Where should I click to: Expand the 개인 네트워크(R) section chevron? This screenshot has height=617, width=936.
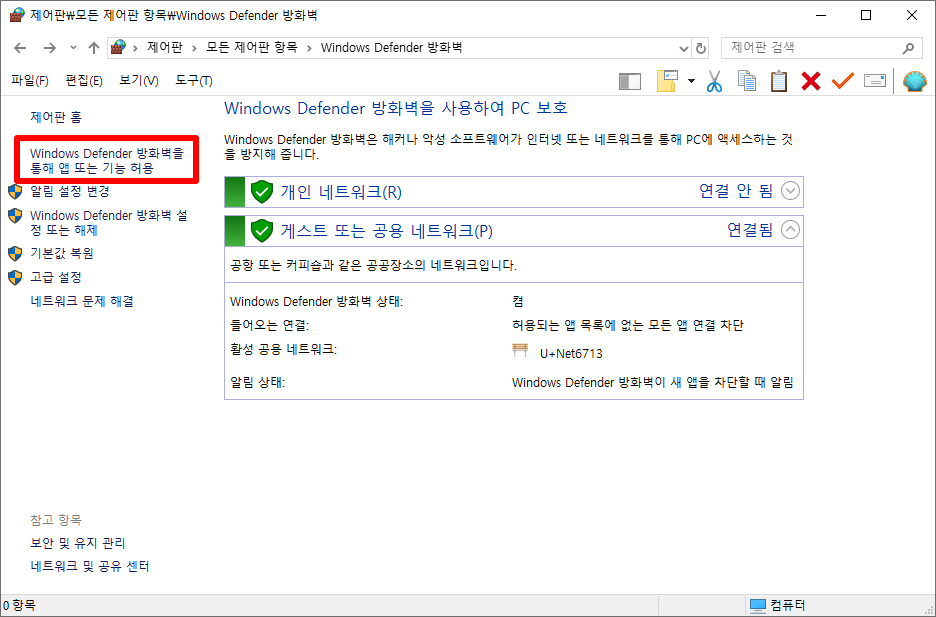[790, 191]
